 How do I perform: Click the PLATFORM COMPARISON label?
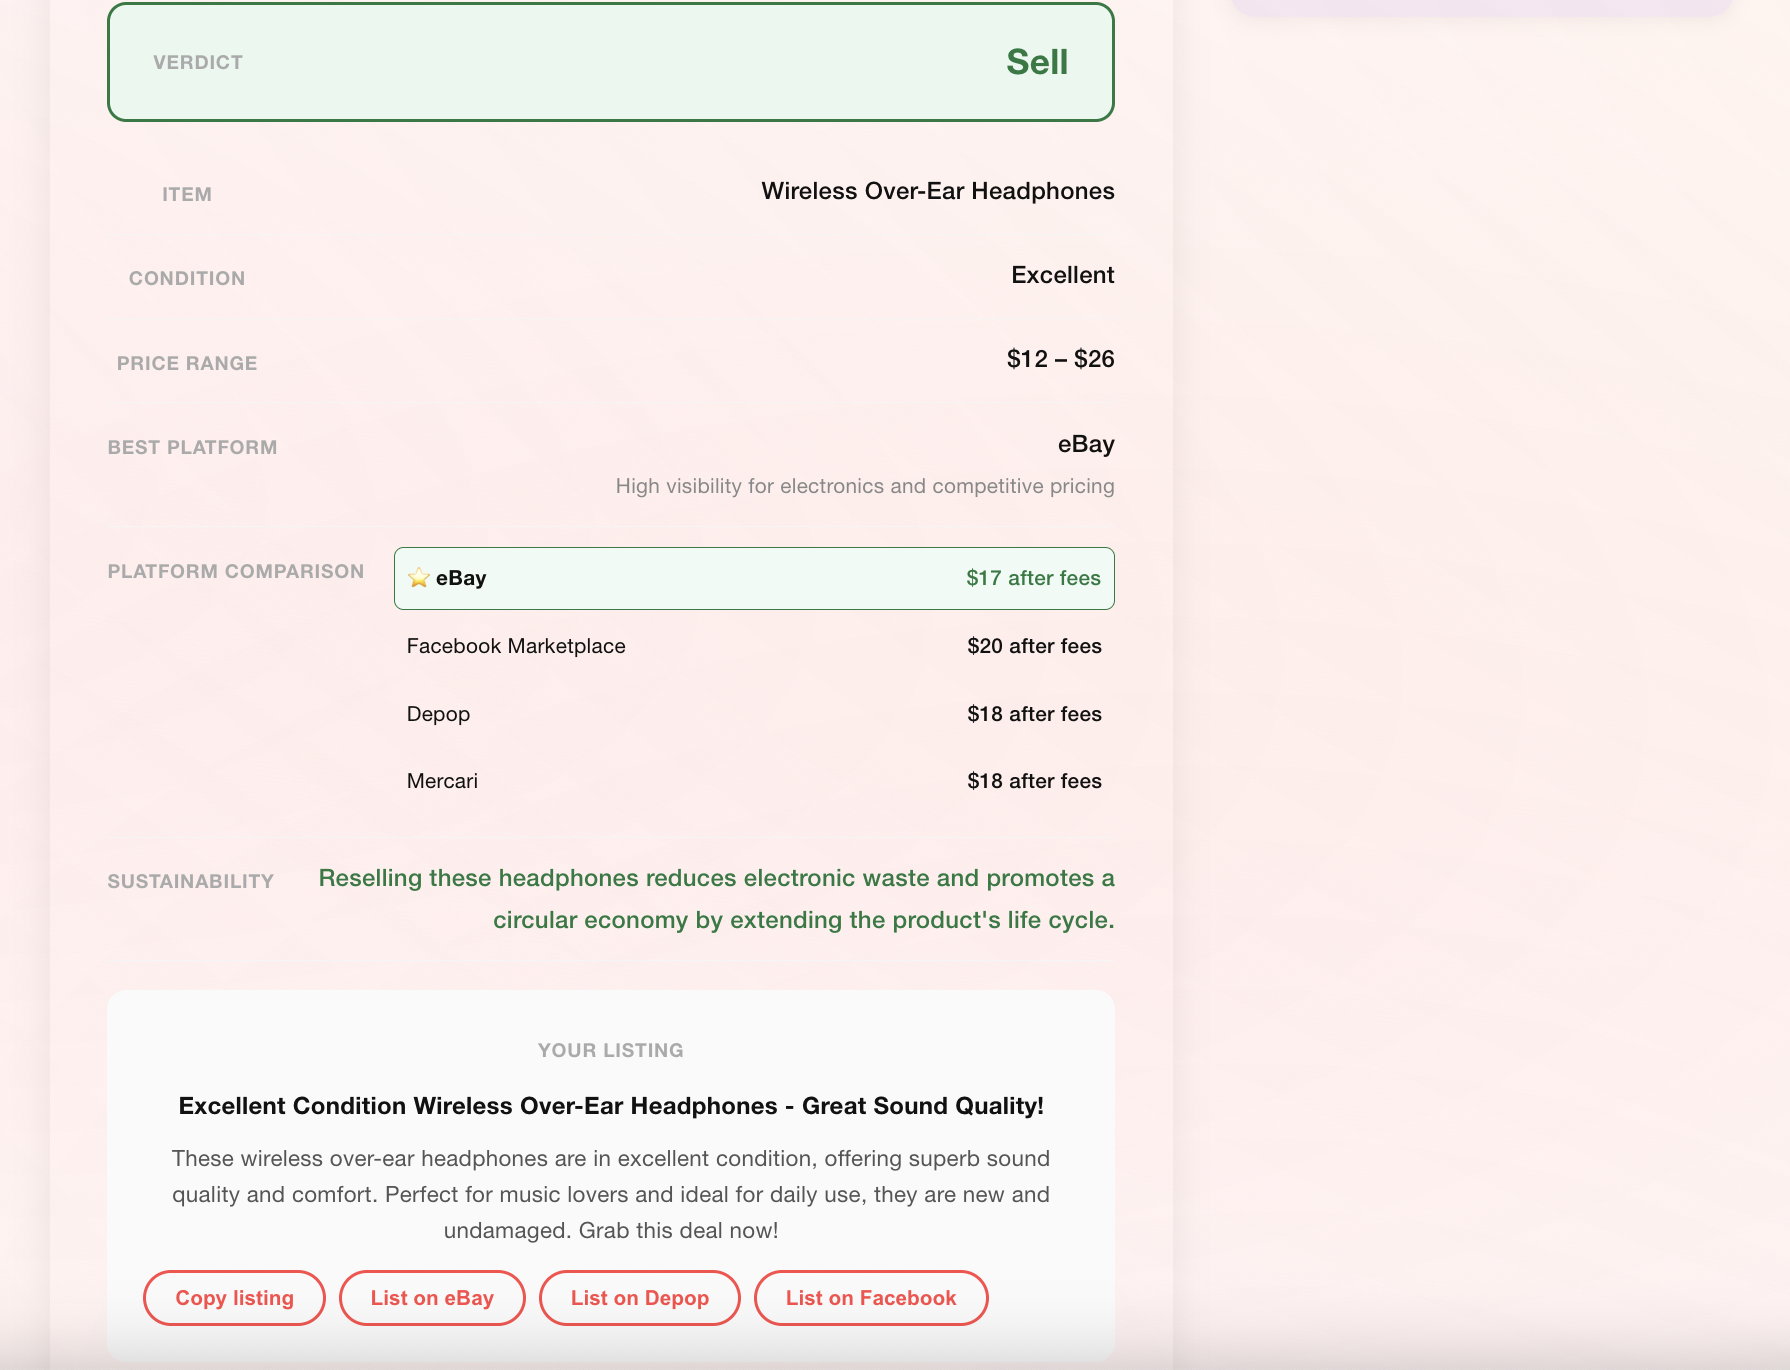click(x=236, y=571)
